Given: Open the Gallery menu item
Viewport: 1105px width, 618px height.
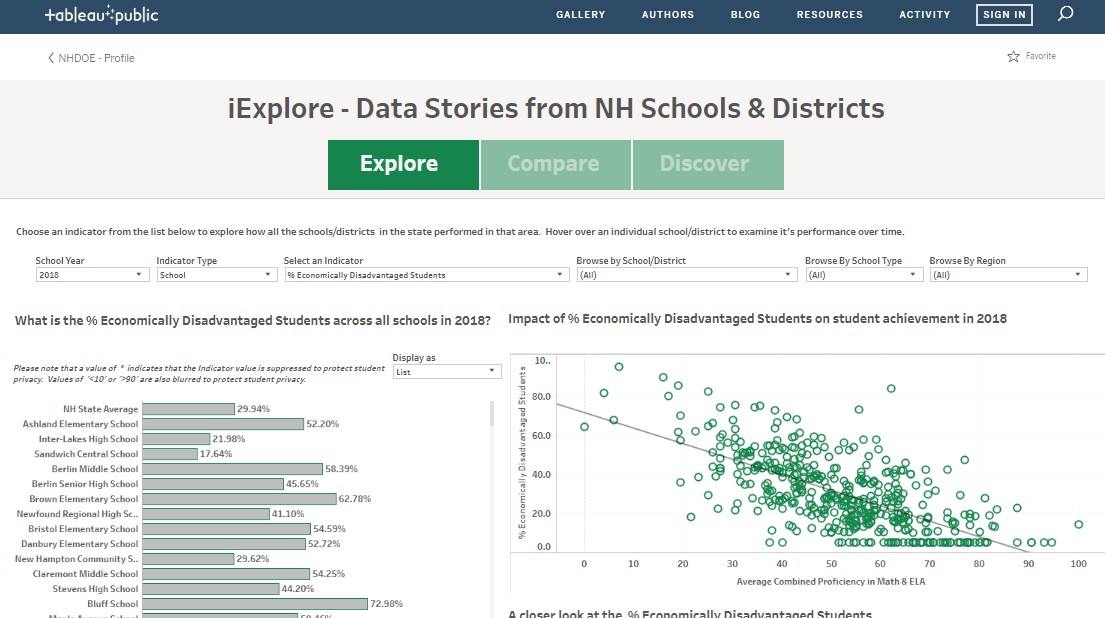Looking at the screenshot, I should (581, 15).
